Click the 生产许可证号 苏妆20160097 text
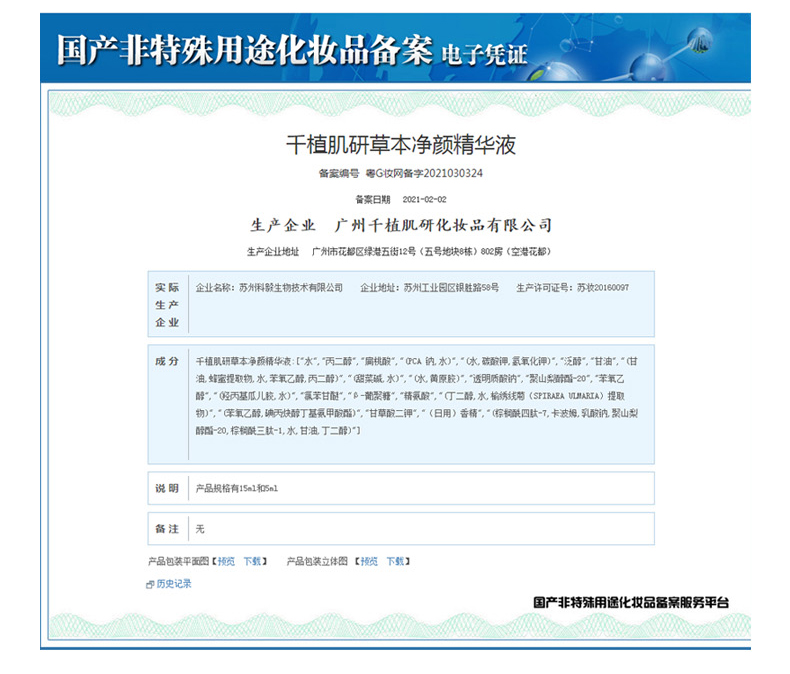This screenshot has height=674, width=790. point(572,288)
